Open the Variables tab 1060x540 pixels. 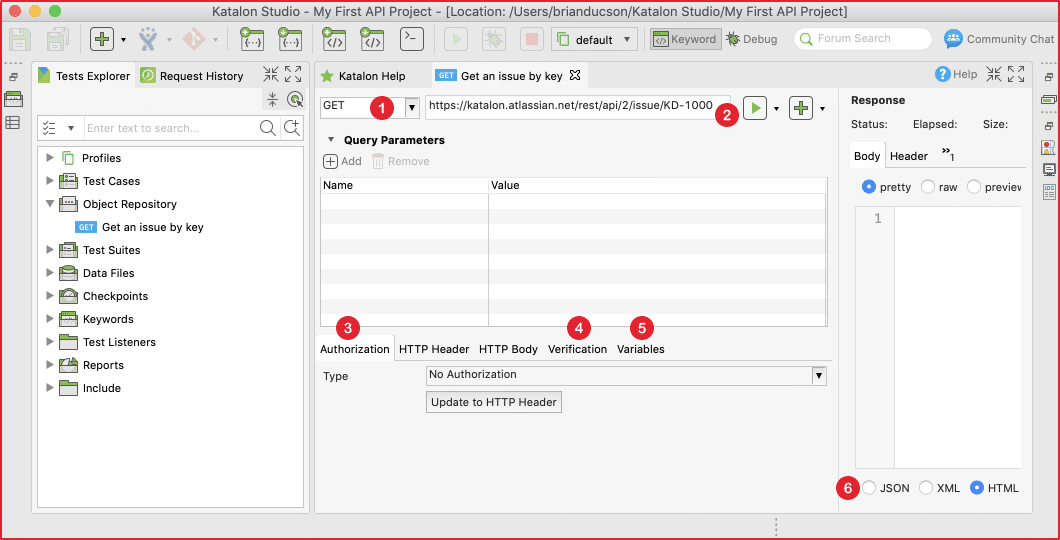(641, 349)
